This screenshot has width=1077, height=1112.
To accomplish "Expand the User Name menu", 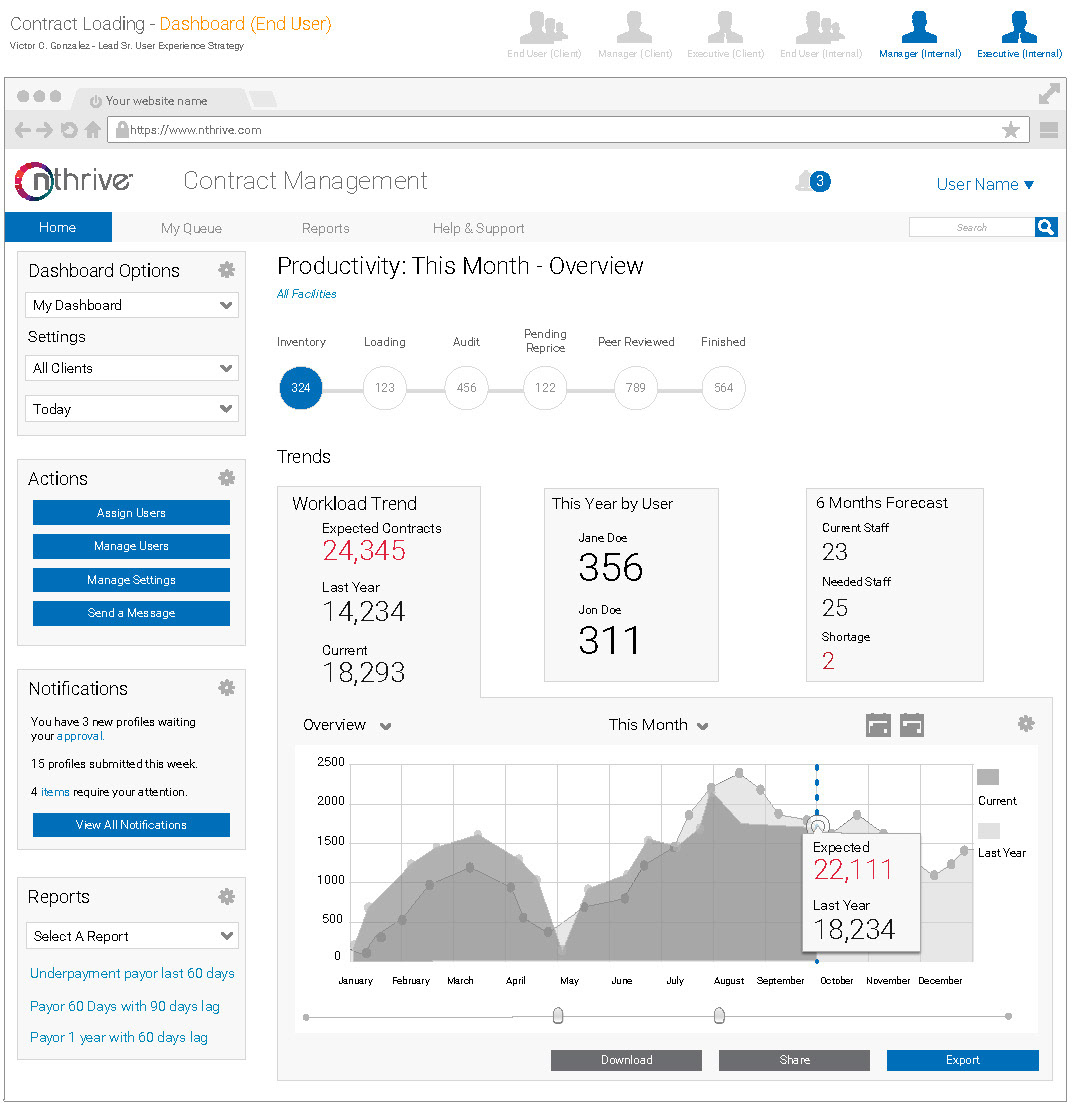I will [984, 184].
